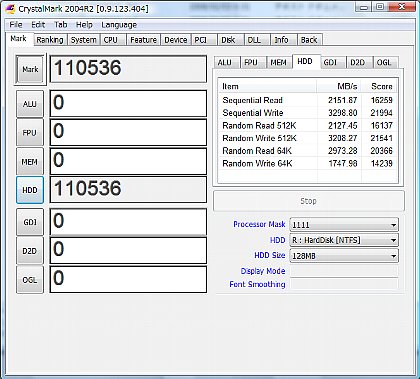Run the MEM benchmark button
Screen dimensions: 420x379
pyautogui.click(x=30, y=162)
